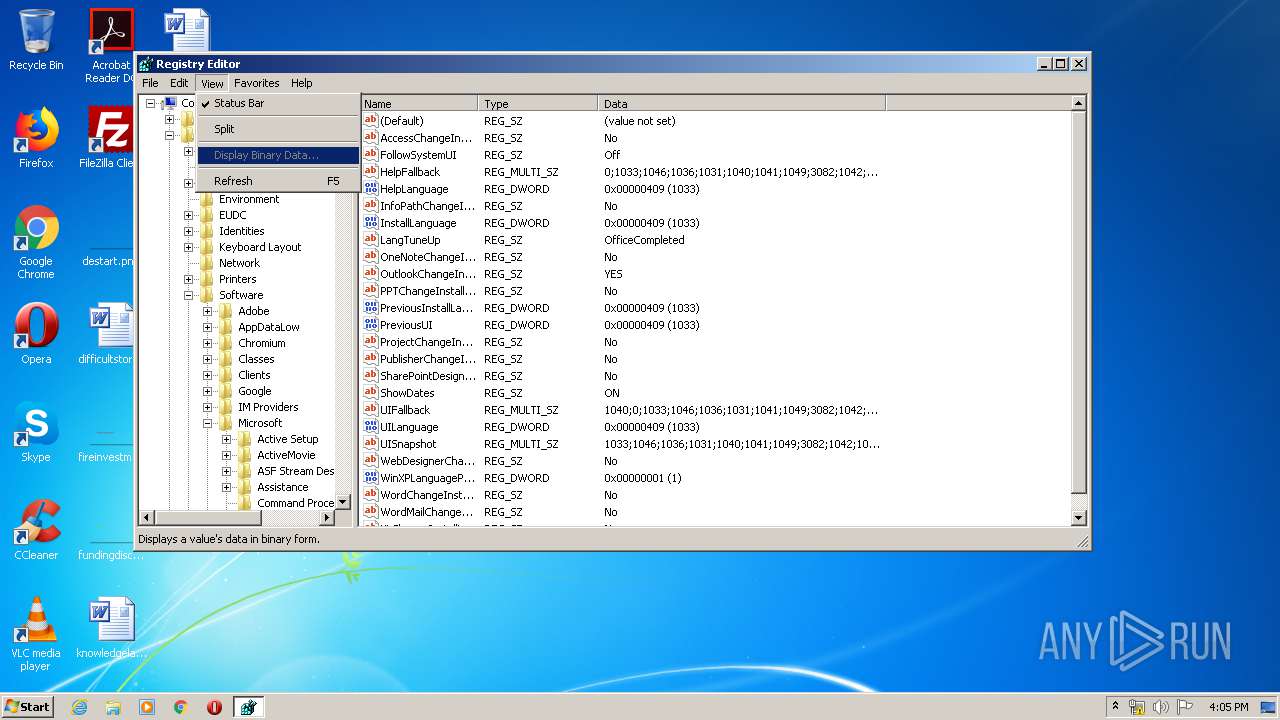Open the Opera desktop shortcut
This screenshot has width=1280, height=720.
36,334
